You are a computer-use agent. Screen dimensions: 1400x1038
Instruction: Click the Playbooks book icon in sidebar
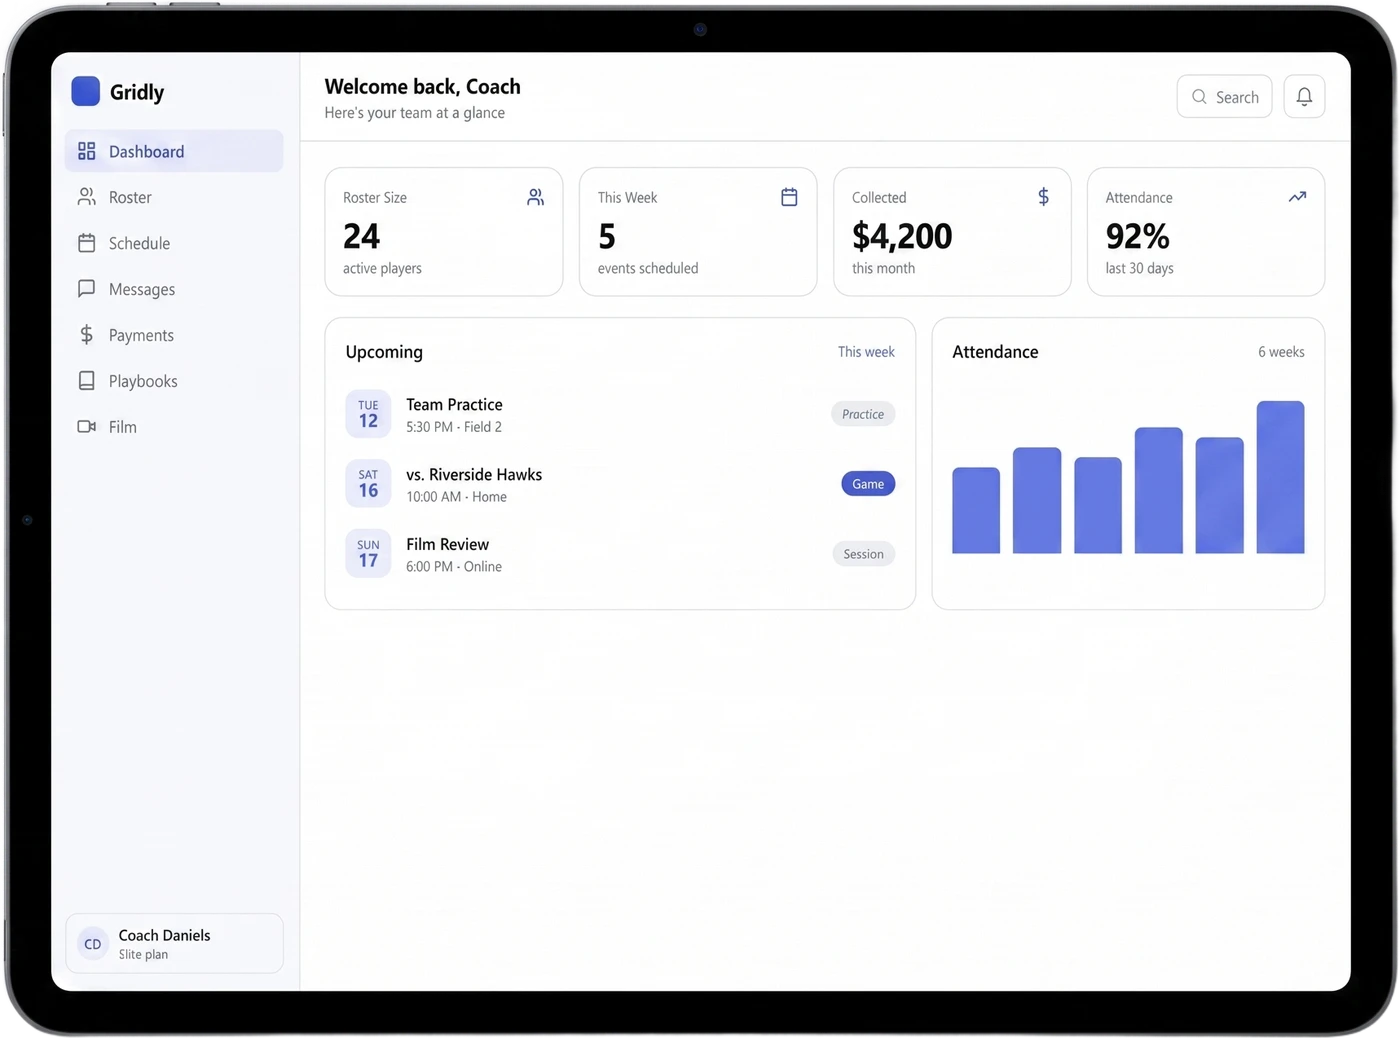point(87,381)
